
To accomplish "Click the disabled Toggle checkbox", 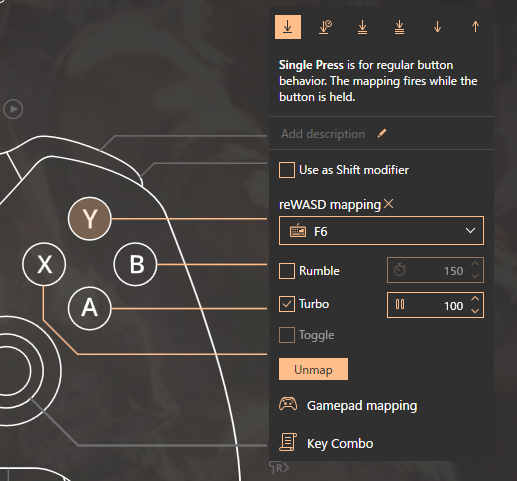I will click(x=287, y=335).
